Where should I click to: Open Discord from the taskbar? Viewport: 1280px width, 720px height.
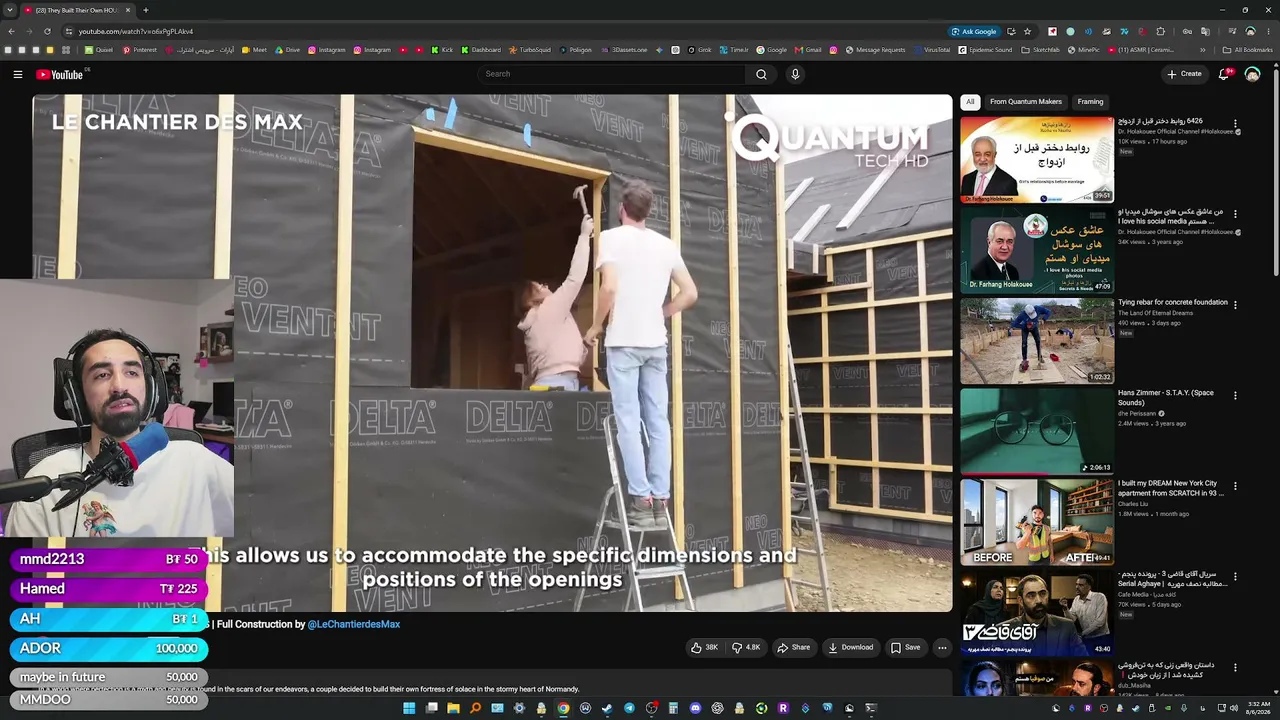tap(695, 708)
